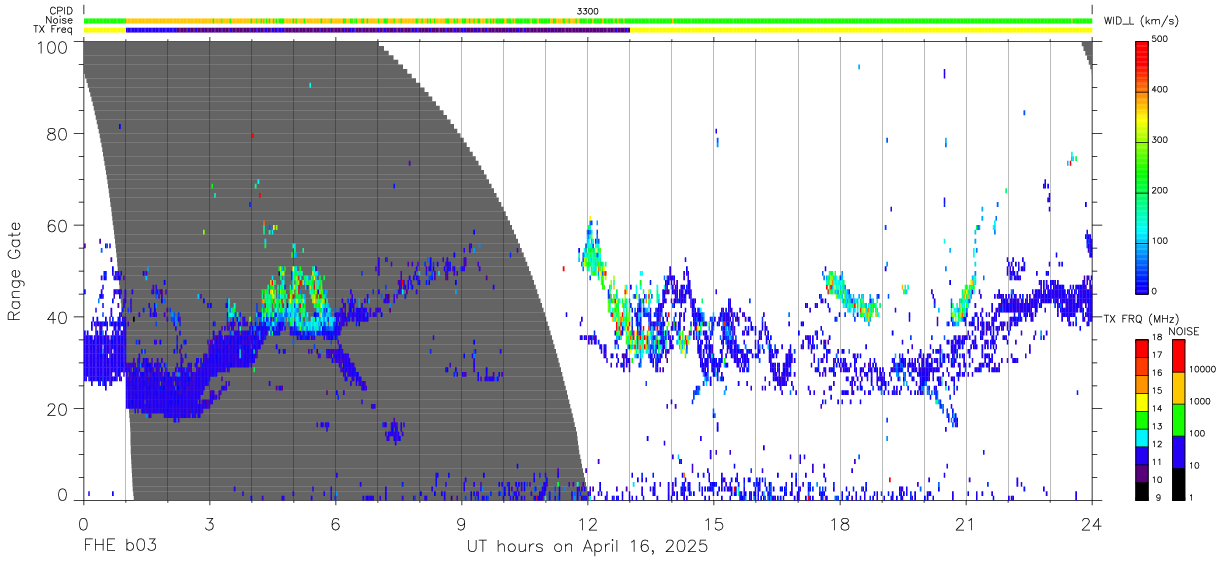The image size is (1228, 567).
Task: Click the 1000 noise tick label
Action: pyautogui.click(x=1202, y=402)
